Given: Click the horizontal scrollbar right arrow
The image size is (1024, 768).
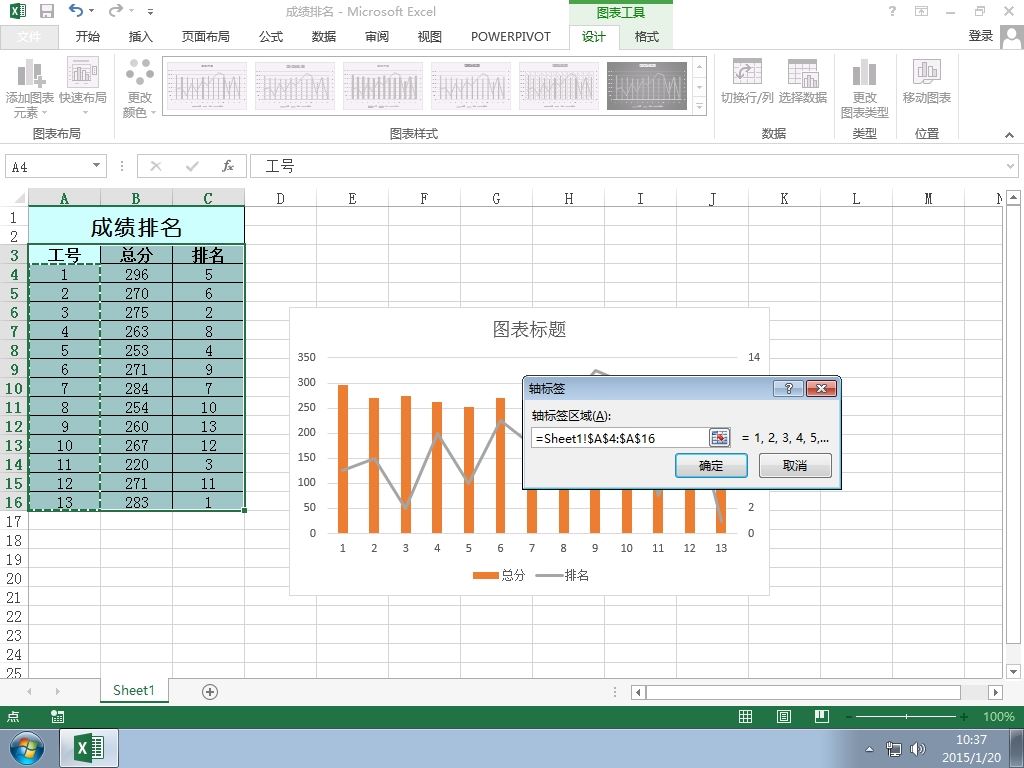Looking at the screenshot, I should [995, 692].
